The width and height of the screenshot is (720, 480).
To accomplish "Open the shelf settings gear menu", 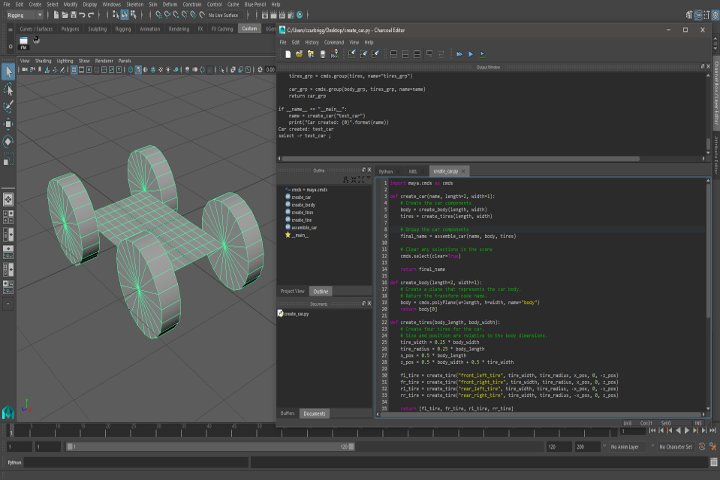I will tap(10, 46).
